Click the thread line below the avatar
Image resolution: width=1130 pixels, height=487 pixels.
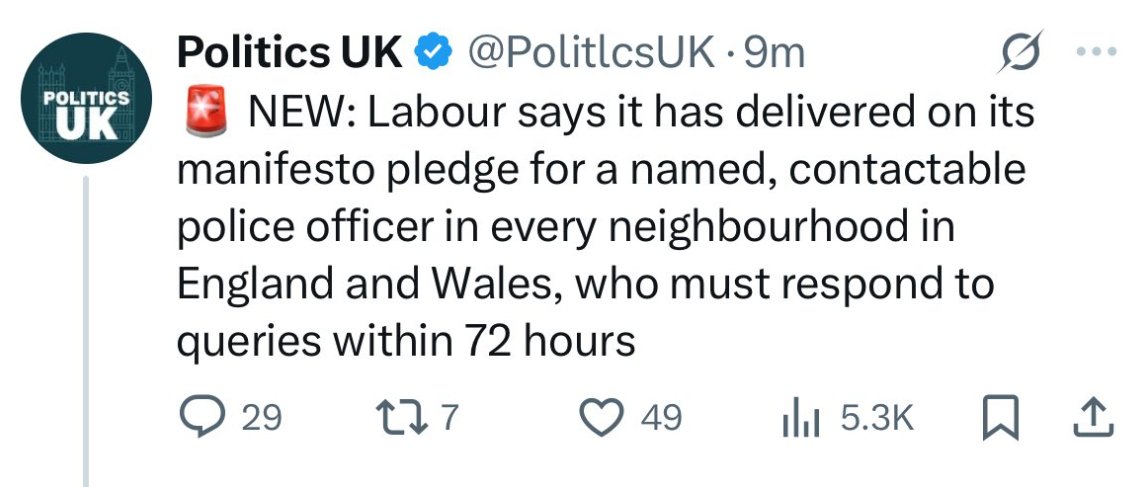86,330
